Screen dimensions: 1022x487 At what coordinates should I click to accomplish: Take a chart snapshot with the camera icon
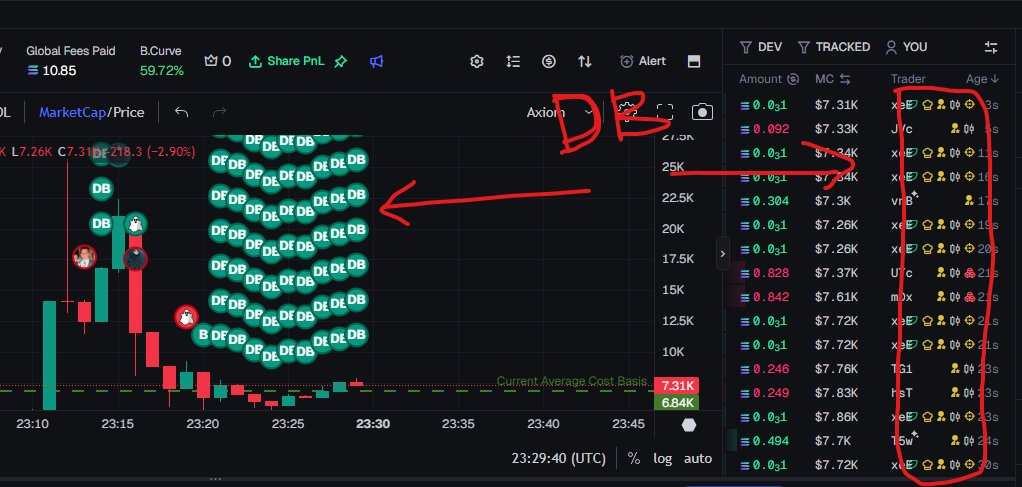click(702, 112)
